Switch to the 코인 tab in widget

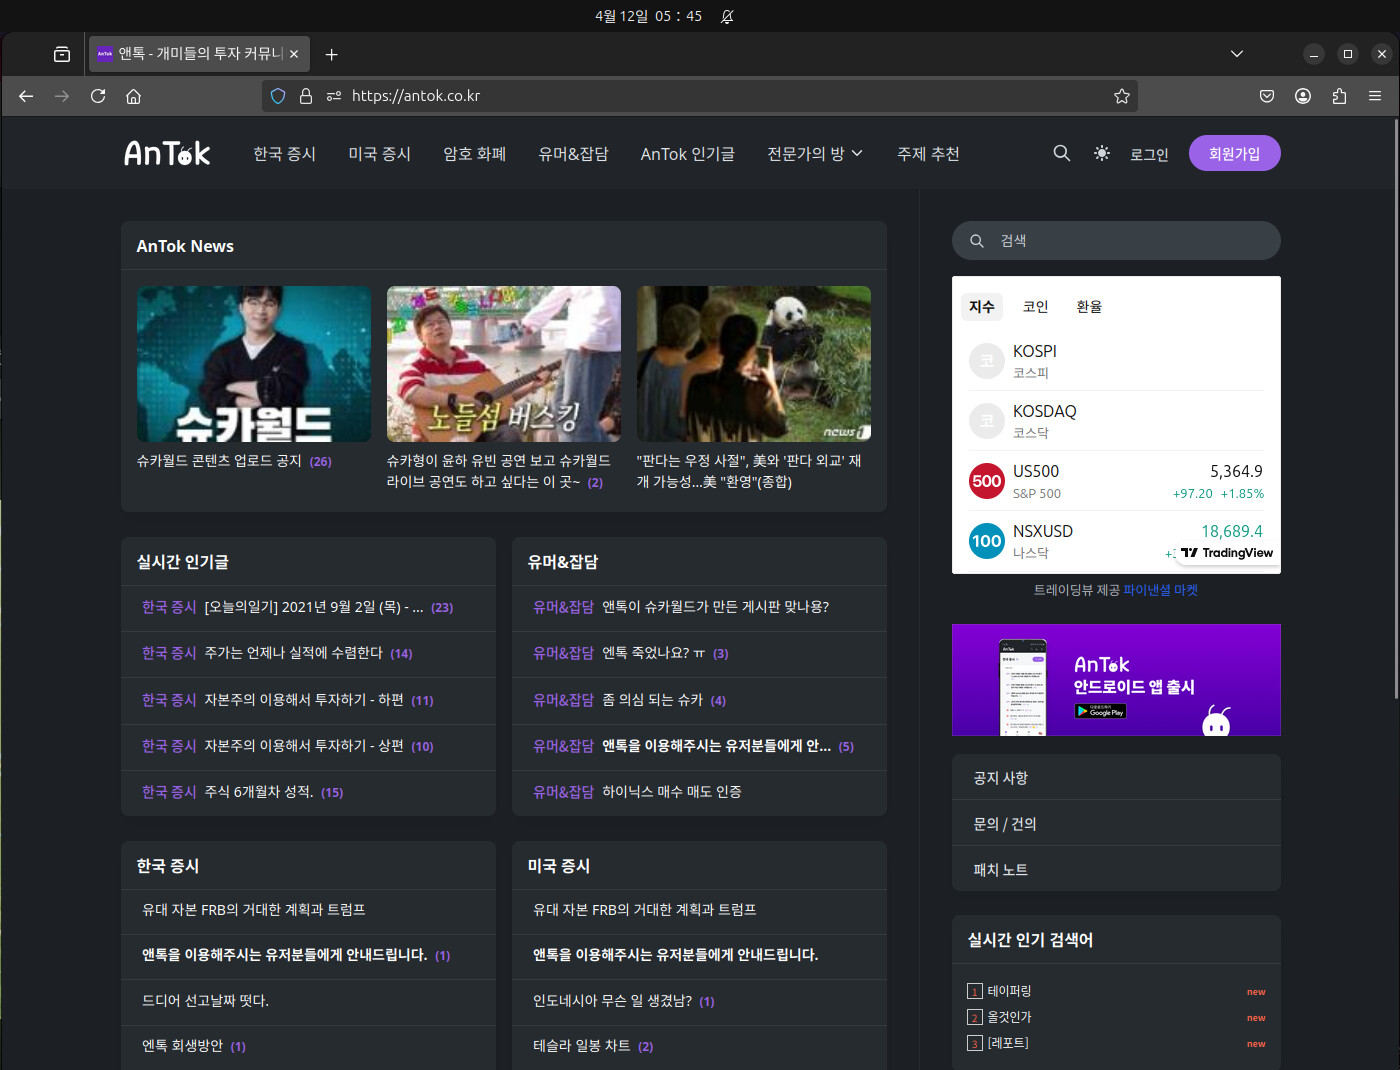point(1035,307)
